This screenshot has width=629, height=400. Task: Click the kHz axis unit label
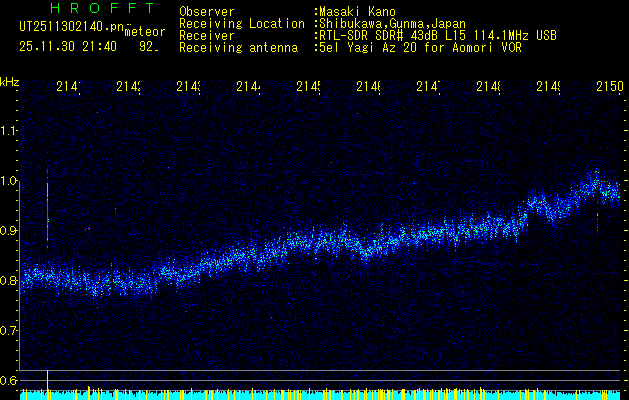(10, 81)
